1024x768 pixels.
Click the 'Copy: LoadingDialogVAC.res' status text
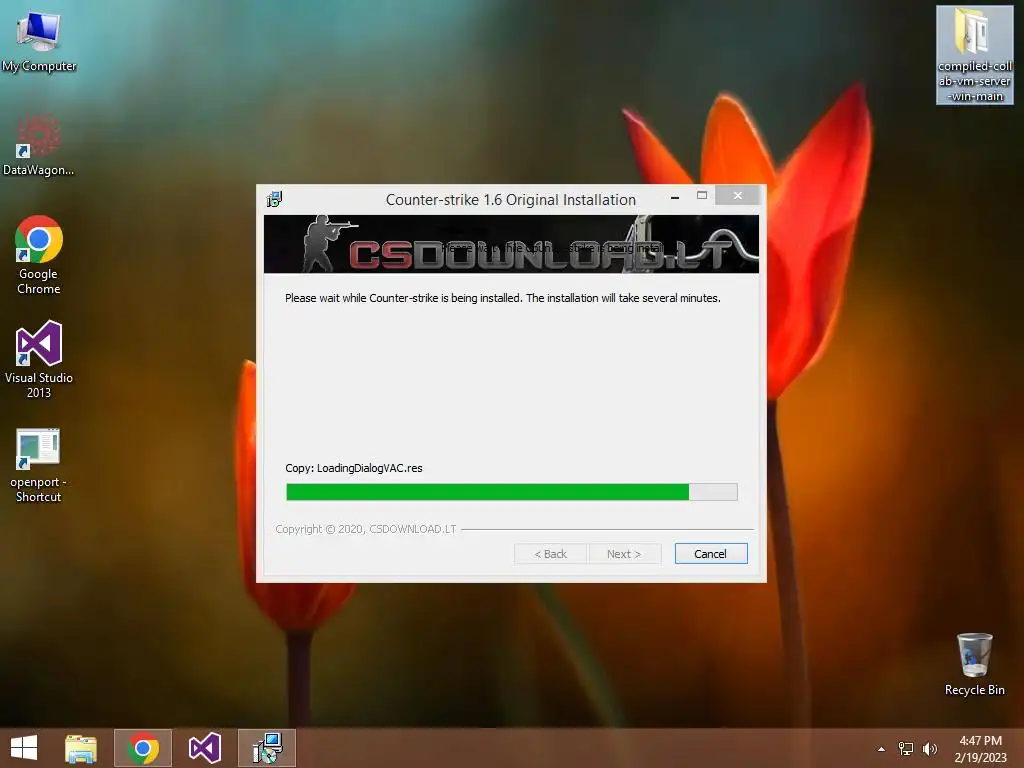[x=354, y=468]
